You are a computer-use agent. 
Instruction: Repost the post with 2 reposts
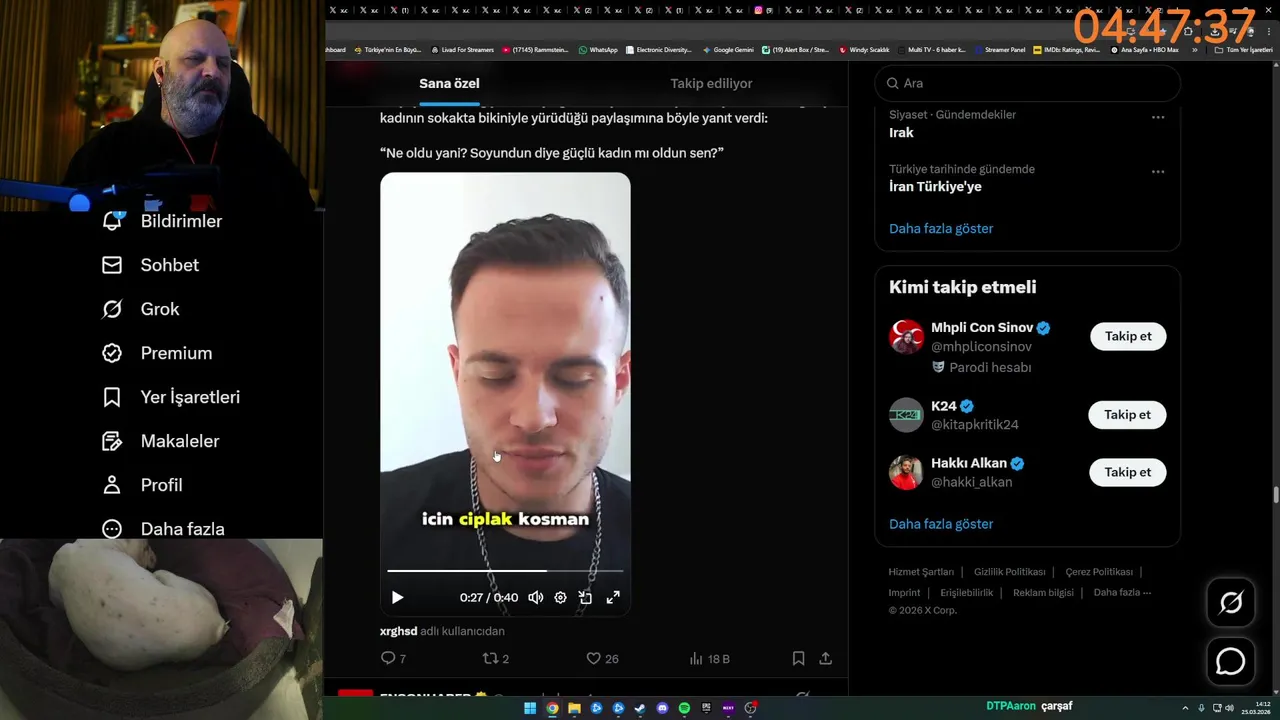(x=496, y=658)
